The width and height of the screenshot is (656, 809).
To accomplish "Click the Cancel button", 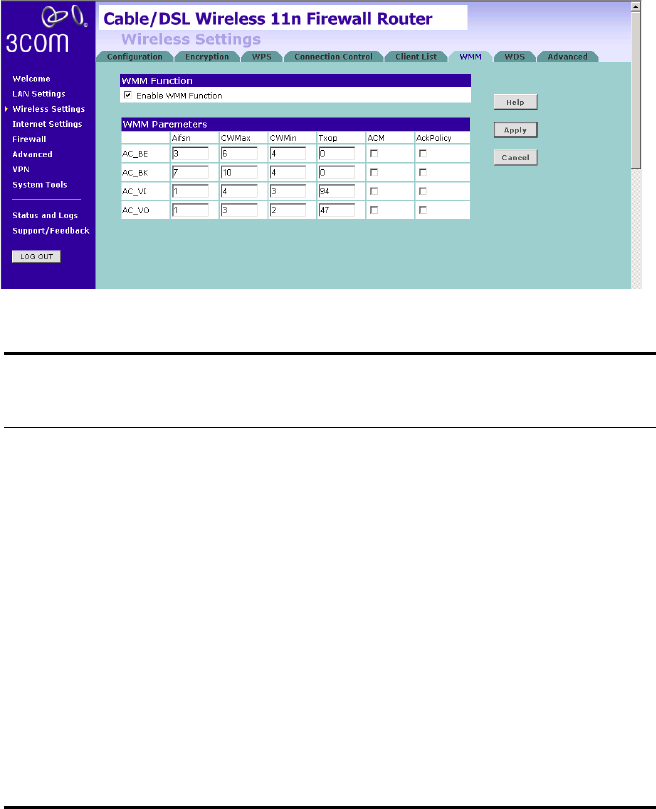I will 516,157.
